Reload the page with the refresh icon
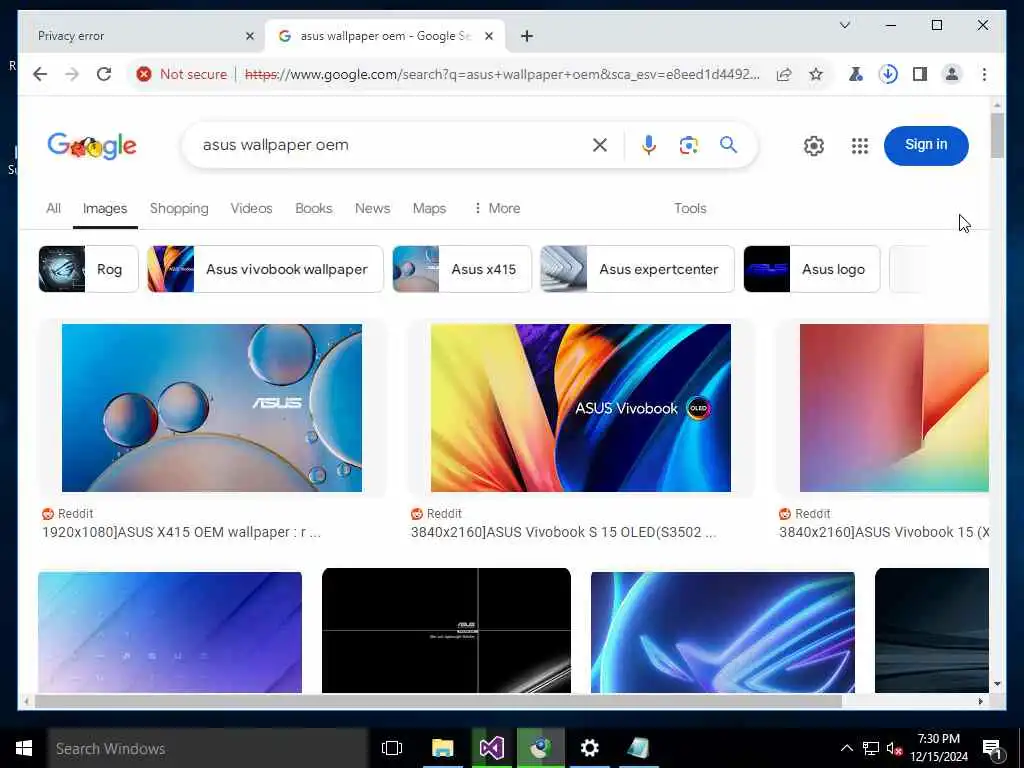Image resolution: width=1024 pixels, height=768 pixels. coord(104,74)
